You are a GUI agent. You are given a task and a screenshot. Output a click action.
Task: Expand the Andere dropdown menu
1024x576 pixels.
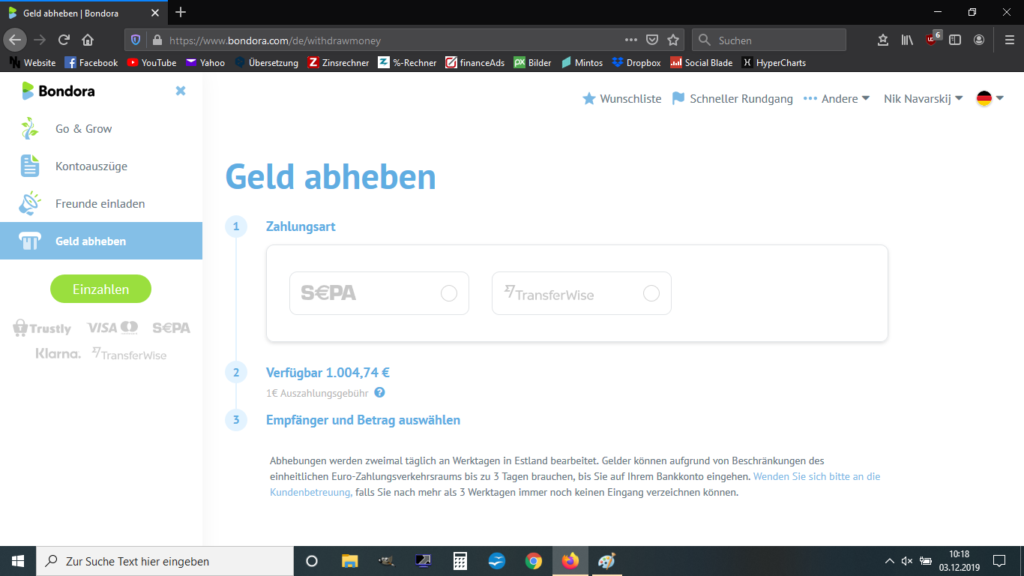(837, 99)
